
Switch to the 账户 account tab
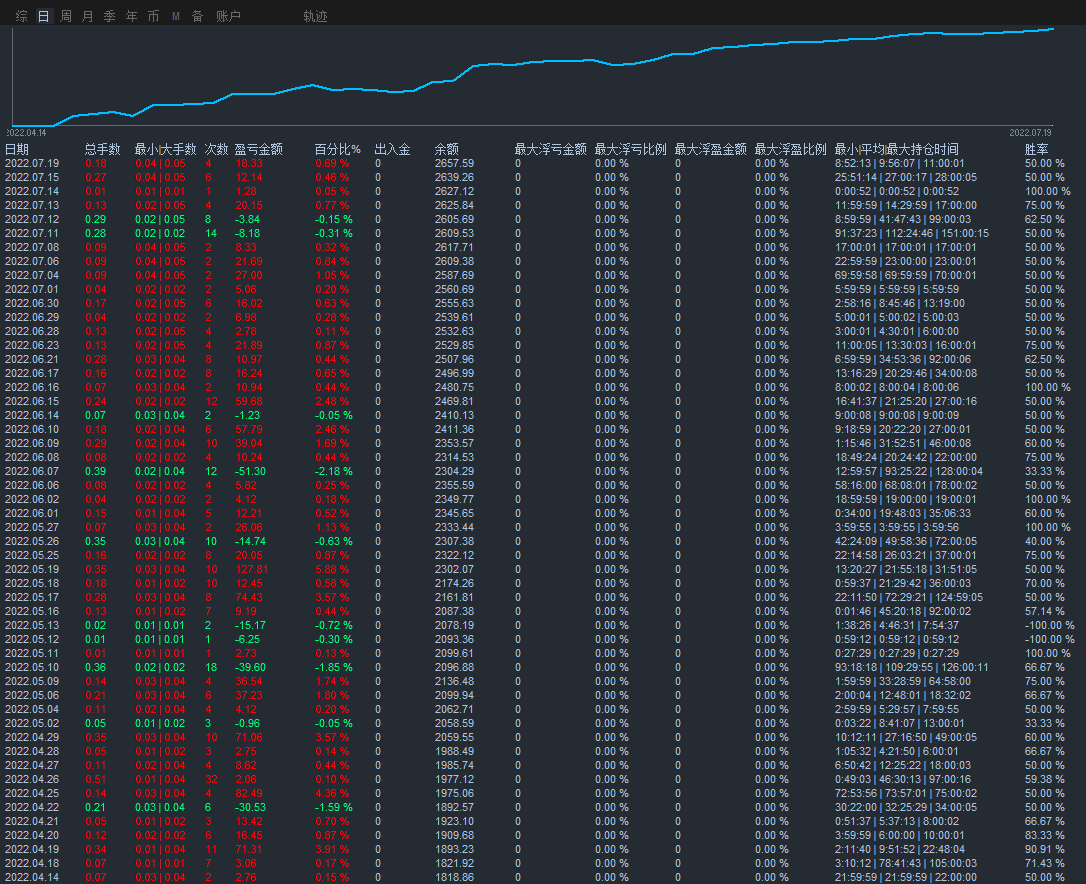(228, 16)
